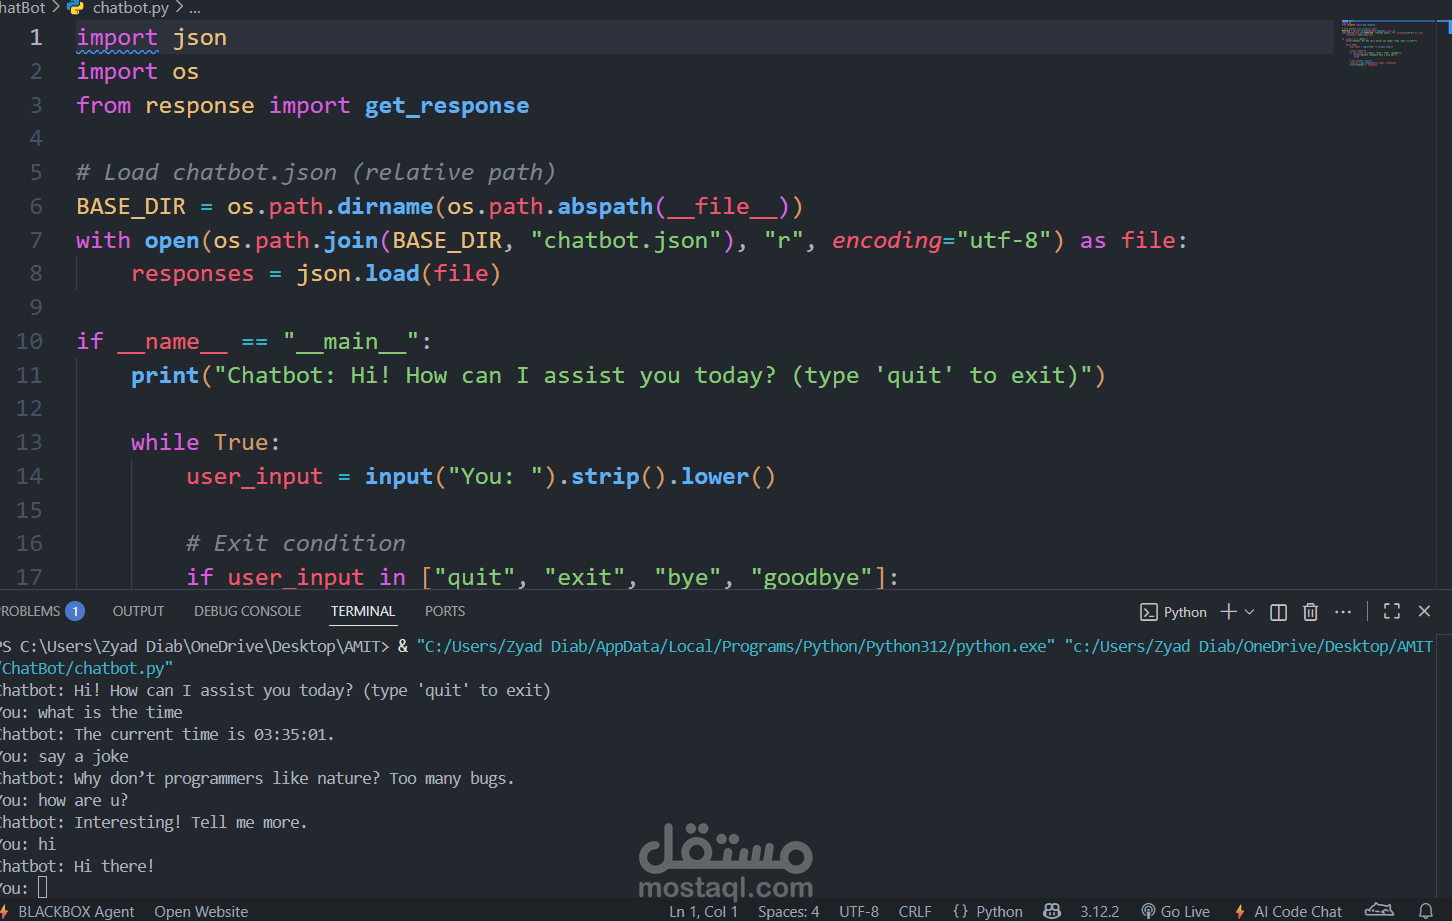Select the Terminal tab
The width and height of the screenshot is (1452, 921).
tap(363, 611)
